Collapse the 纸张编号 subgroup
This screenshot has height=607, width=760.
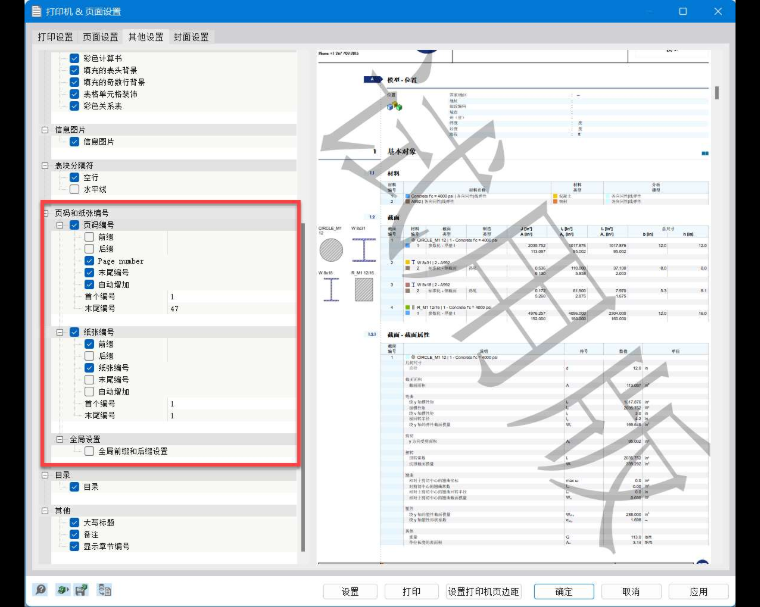60,332
